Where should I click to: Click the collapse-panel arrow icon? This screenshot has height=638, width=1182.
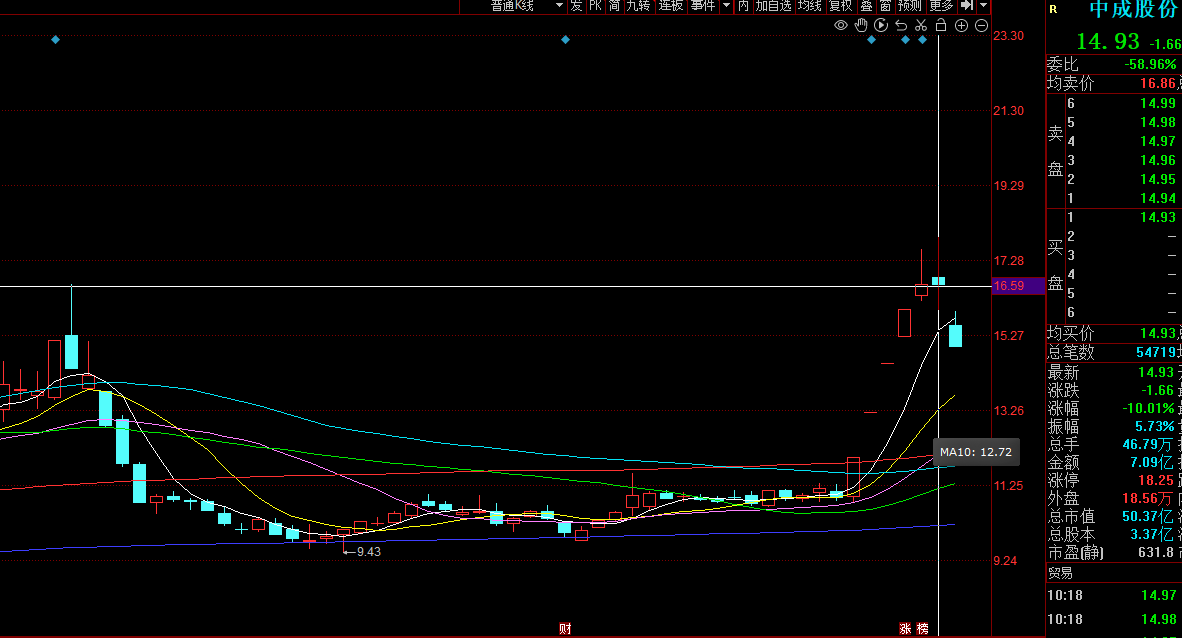coord(967,6)
